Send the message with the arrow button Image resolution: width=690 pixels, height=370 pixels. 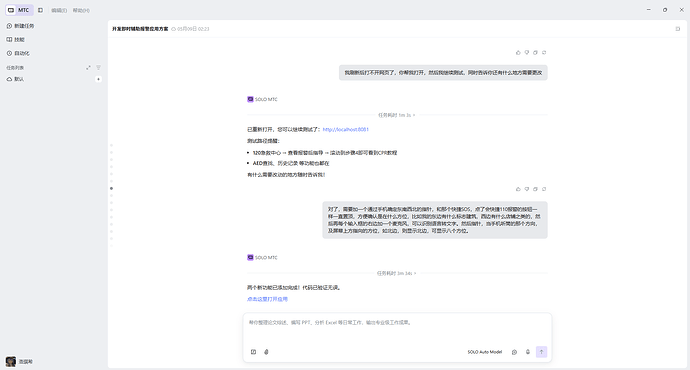pyautogui.click(x=541, y=352)
